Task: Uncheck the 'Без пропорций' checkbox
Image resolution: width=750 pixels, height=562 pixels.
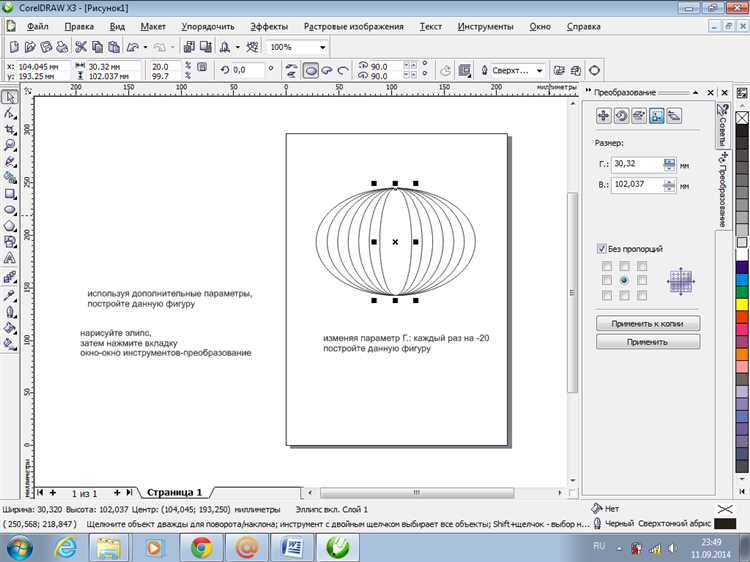Action: (x=601, y=249)
